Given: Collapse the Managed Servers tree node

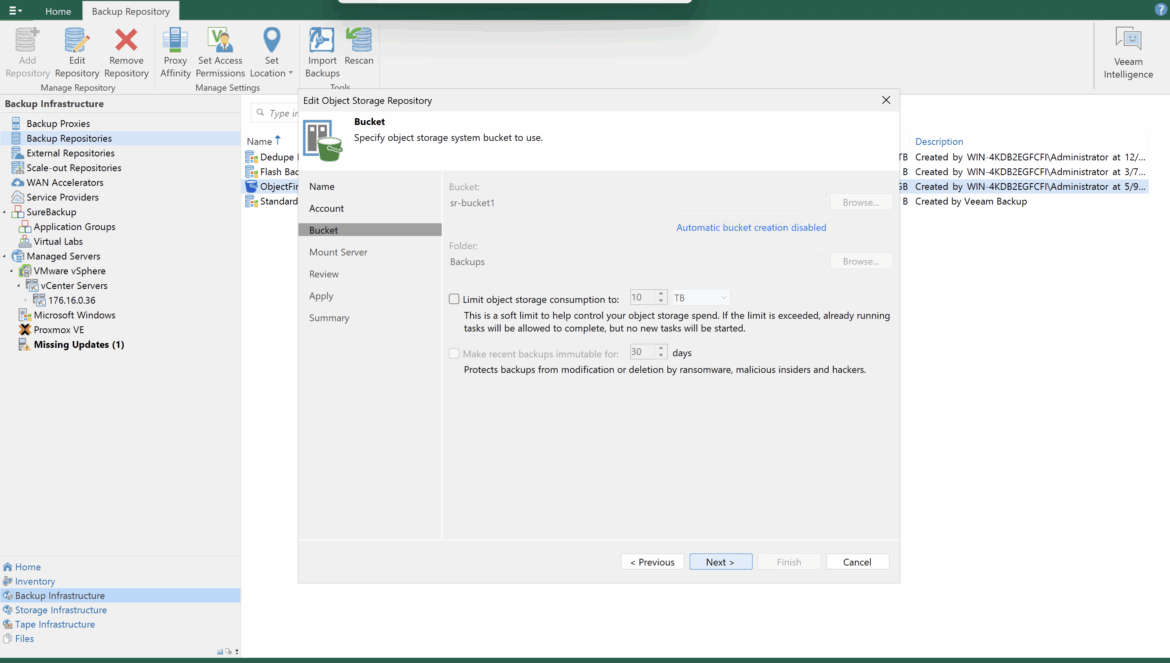Looking at the screenshot, I should click(4, 257).
